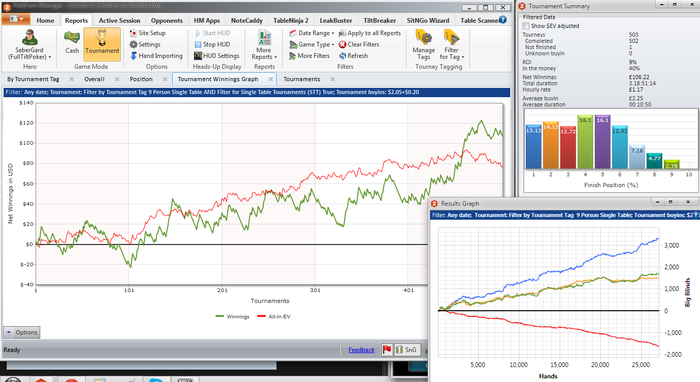Open the Feedback link
700x382 pixels.
[361, 350]
